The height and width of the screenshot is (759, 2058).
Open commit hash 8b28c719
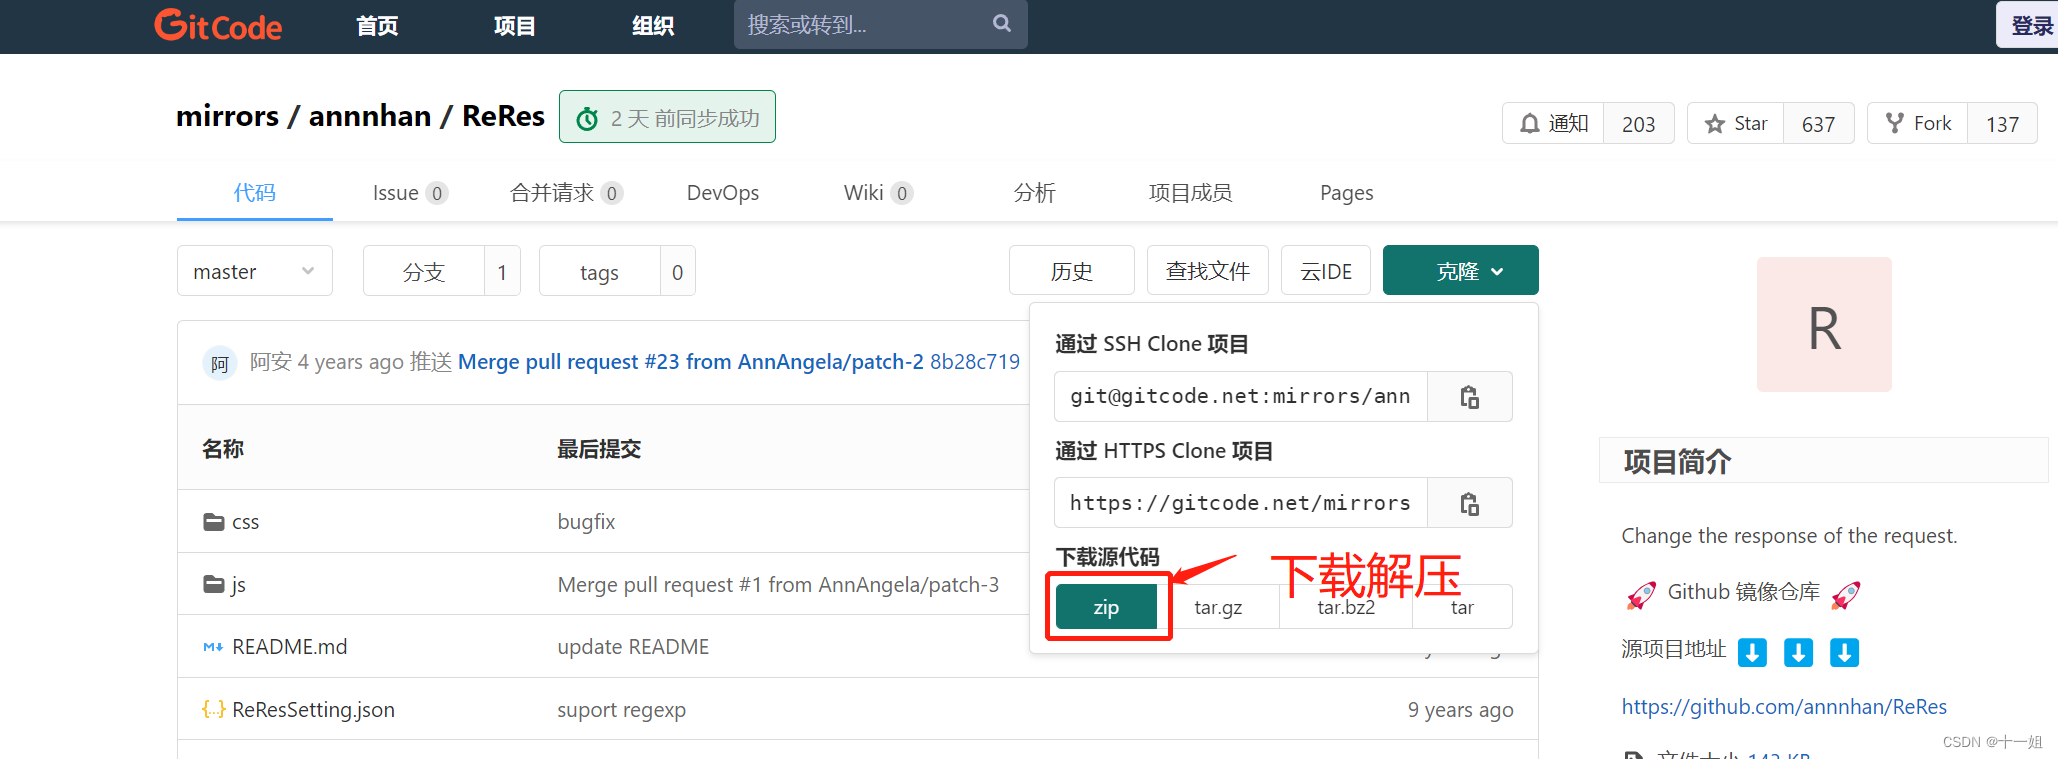click(975, 362)
